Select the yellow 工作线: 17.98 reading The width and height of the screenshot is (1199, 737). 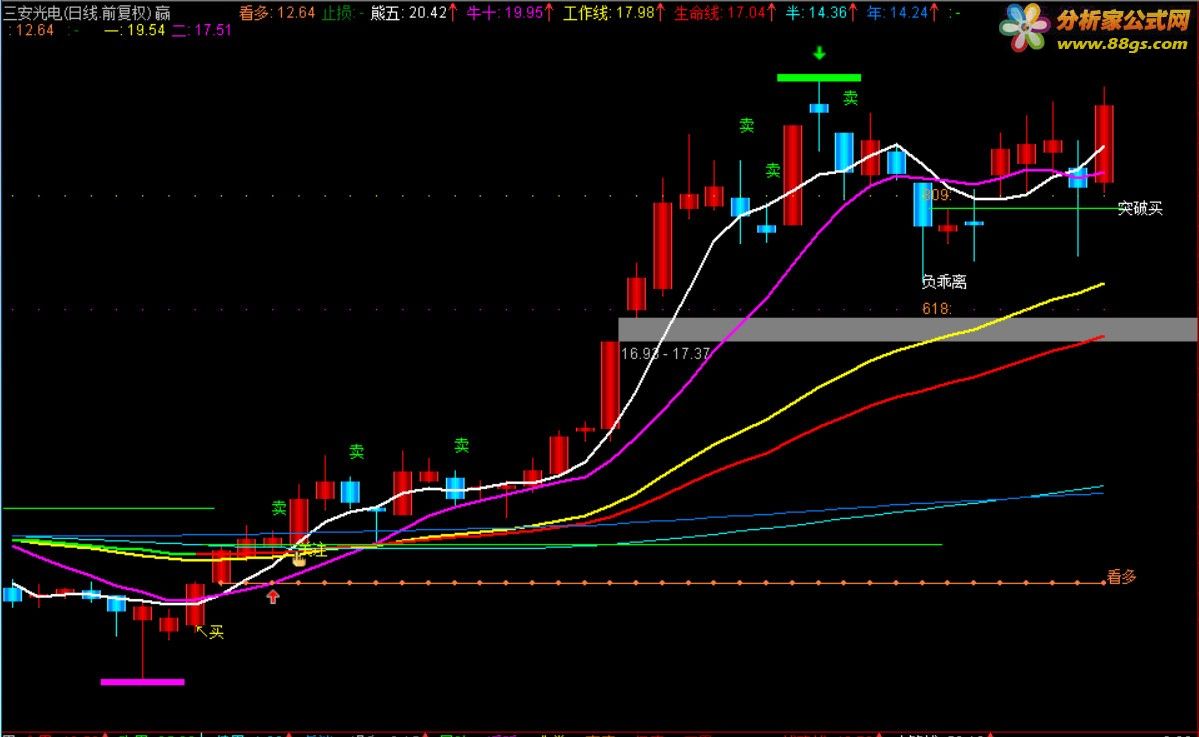[609, 13]
